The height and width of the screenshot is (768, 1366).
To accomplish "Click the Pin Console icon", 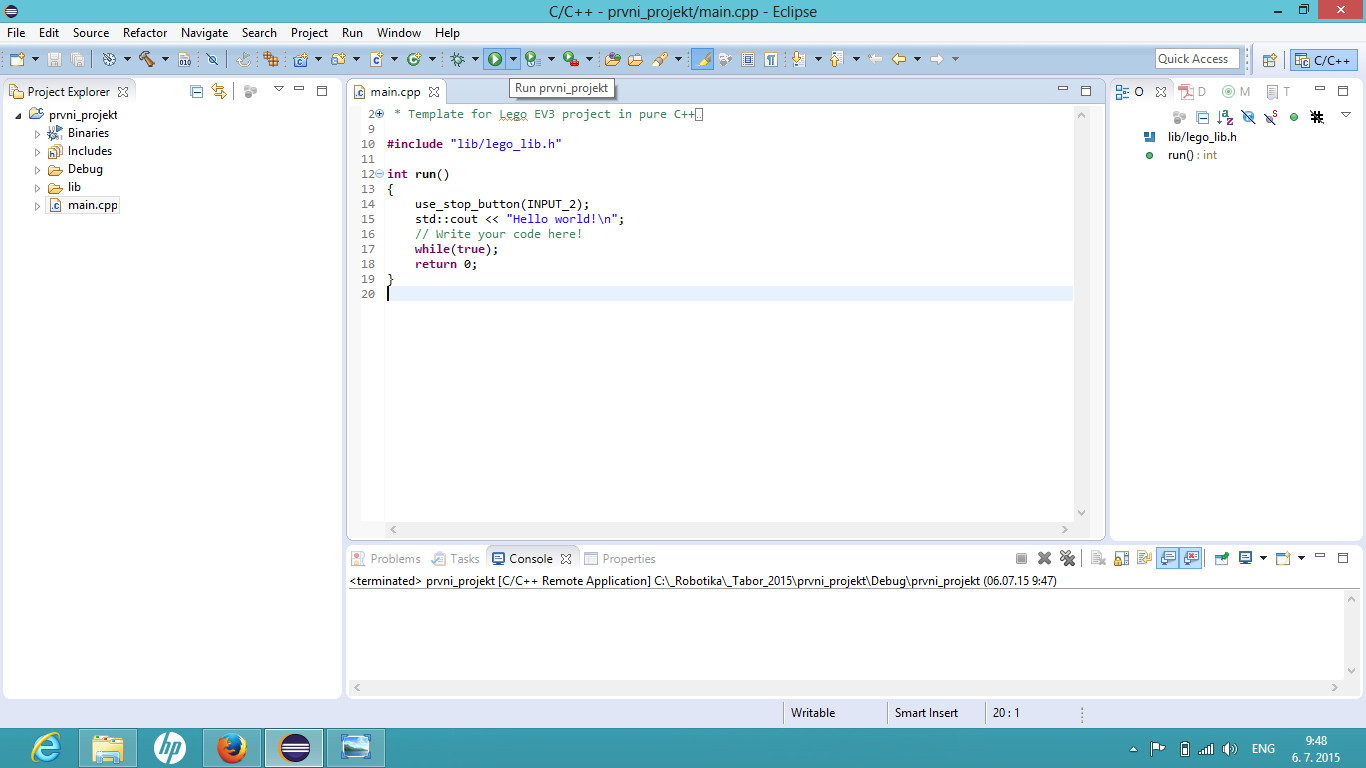I will point(1221,559).
